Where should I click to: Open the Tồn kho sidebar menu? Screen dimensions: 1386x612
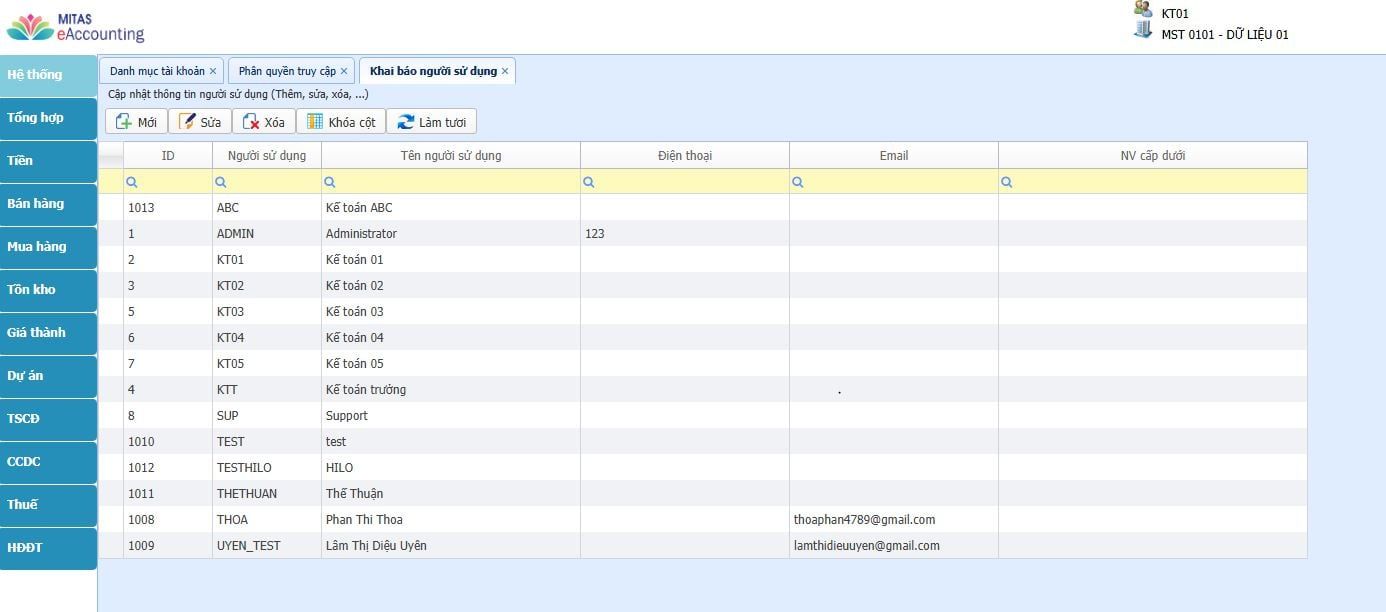(48, 290)
